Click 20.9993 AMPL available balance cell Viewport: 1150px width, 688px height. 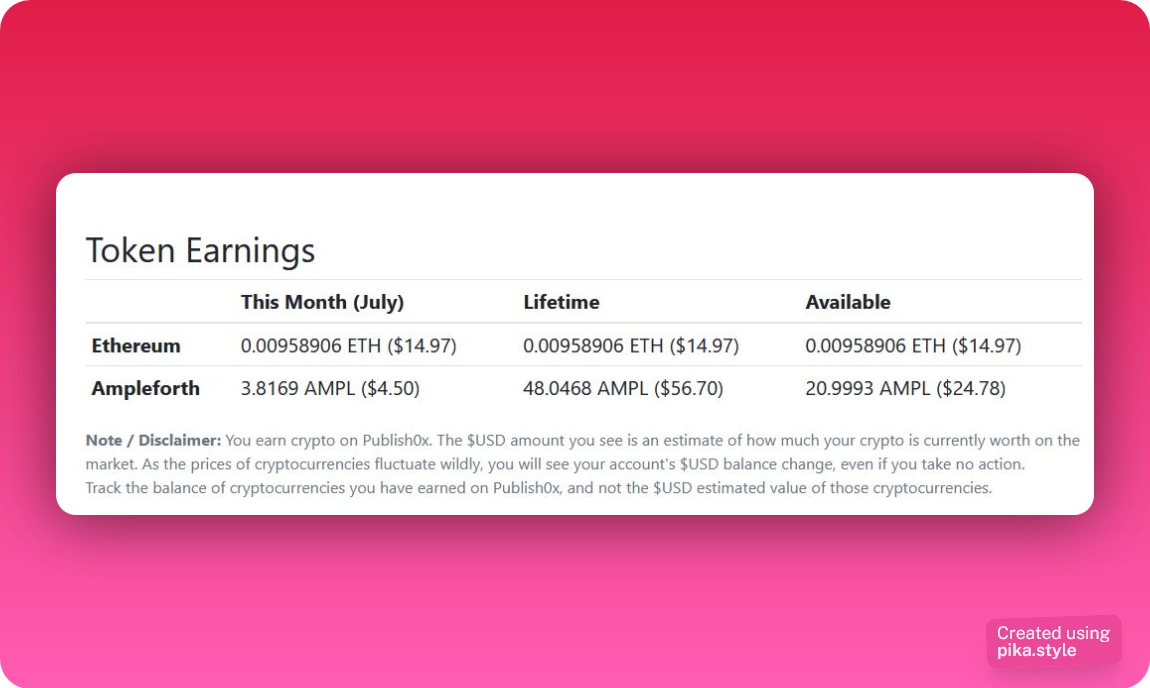[x=905, y=388]
